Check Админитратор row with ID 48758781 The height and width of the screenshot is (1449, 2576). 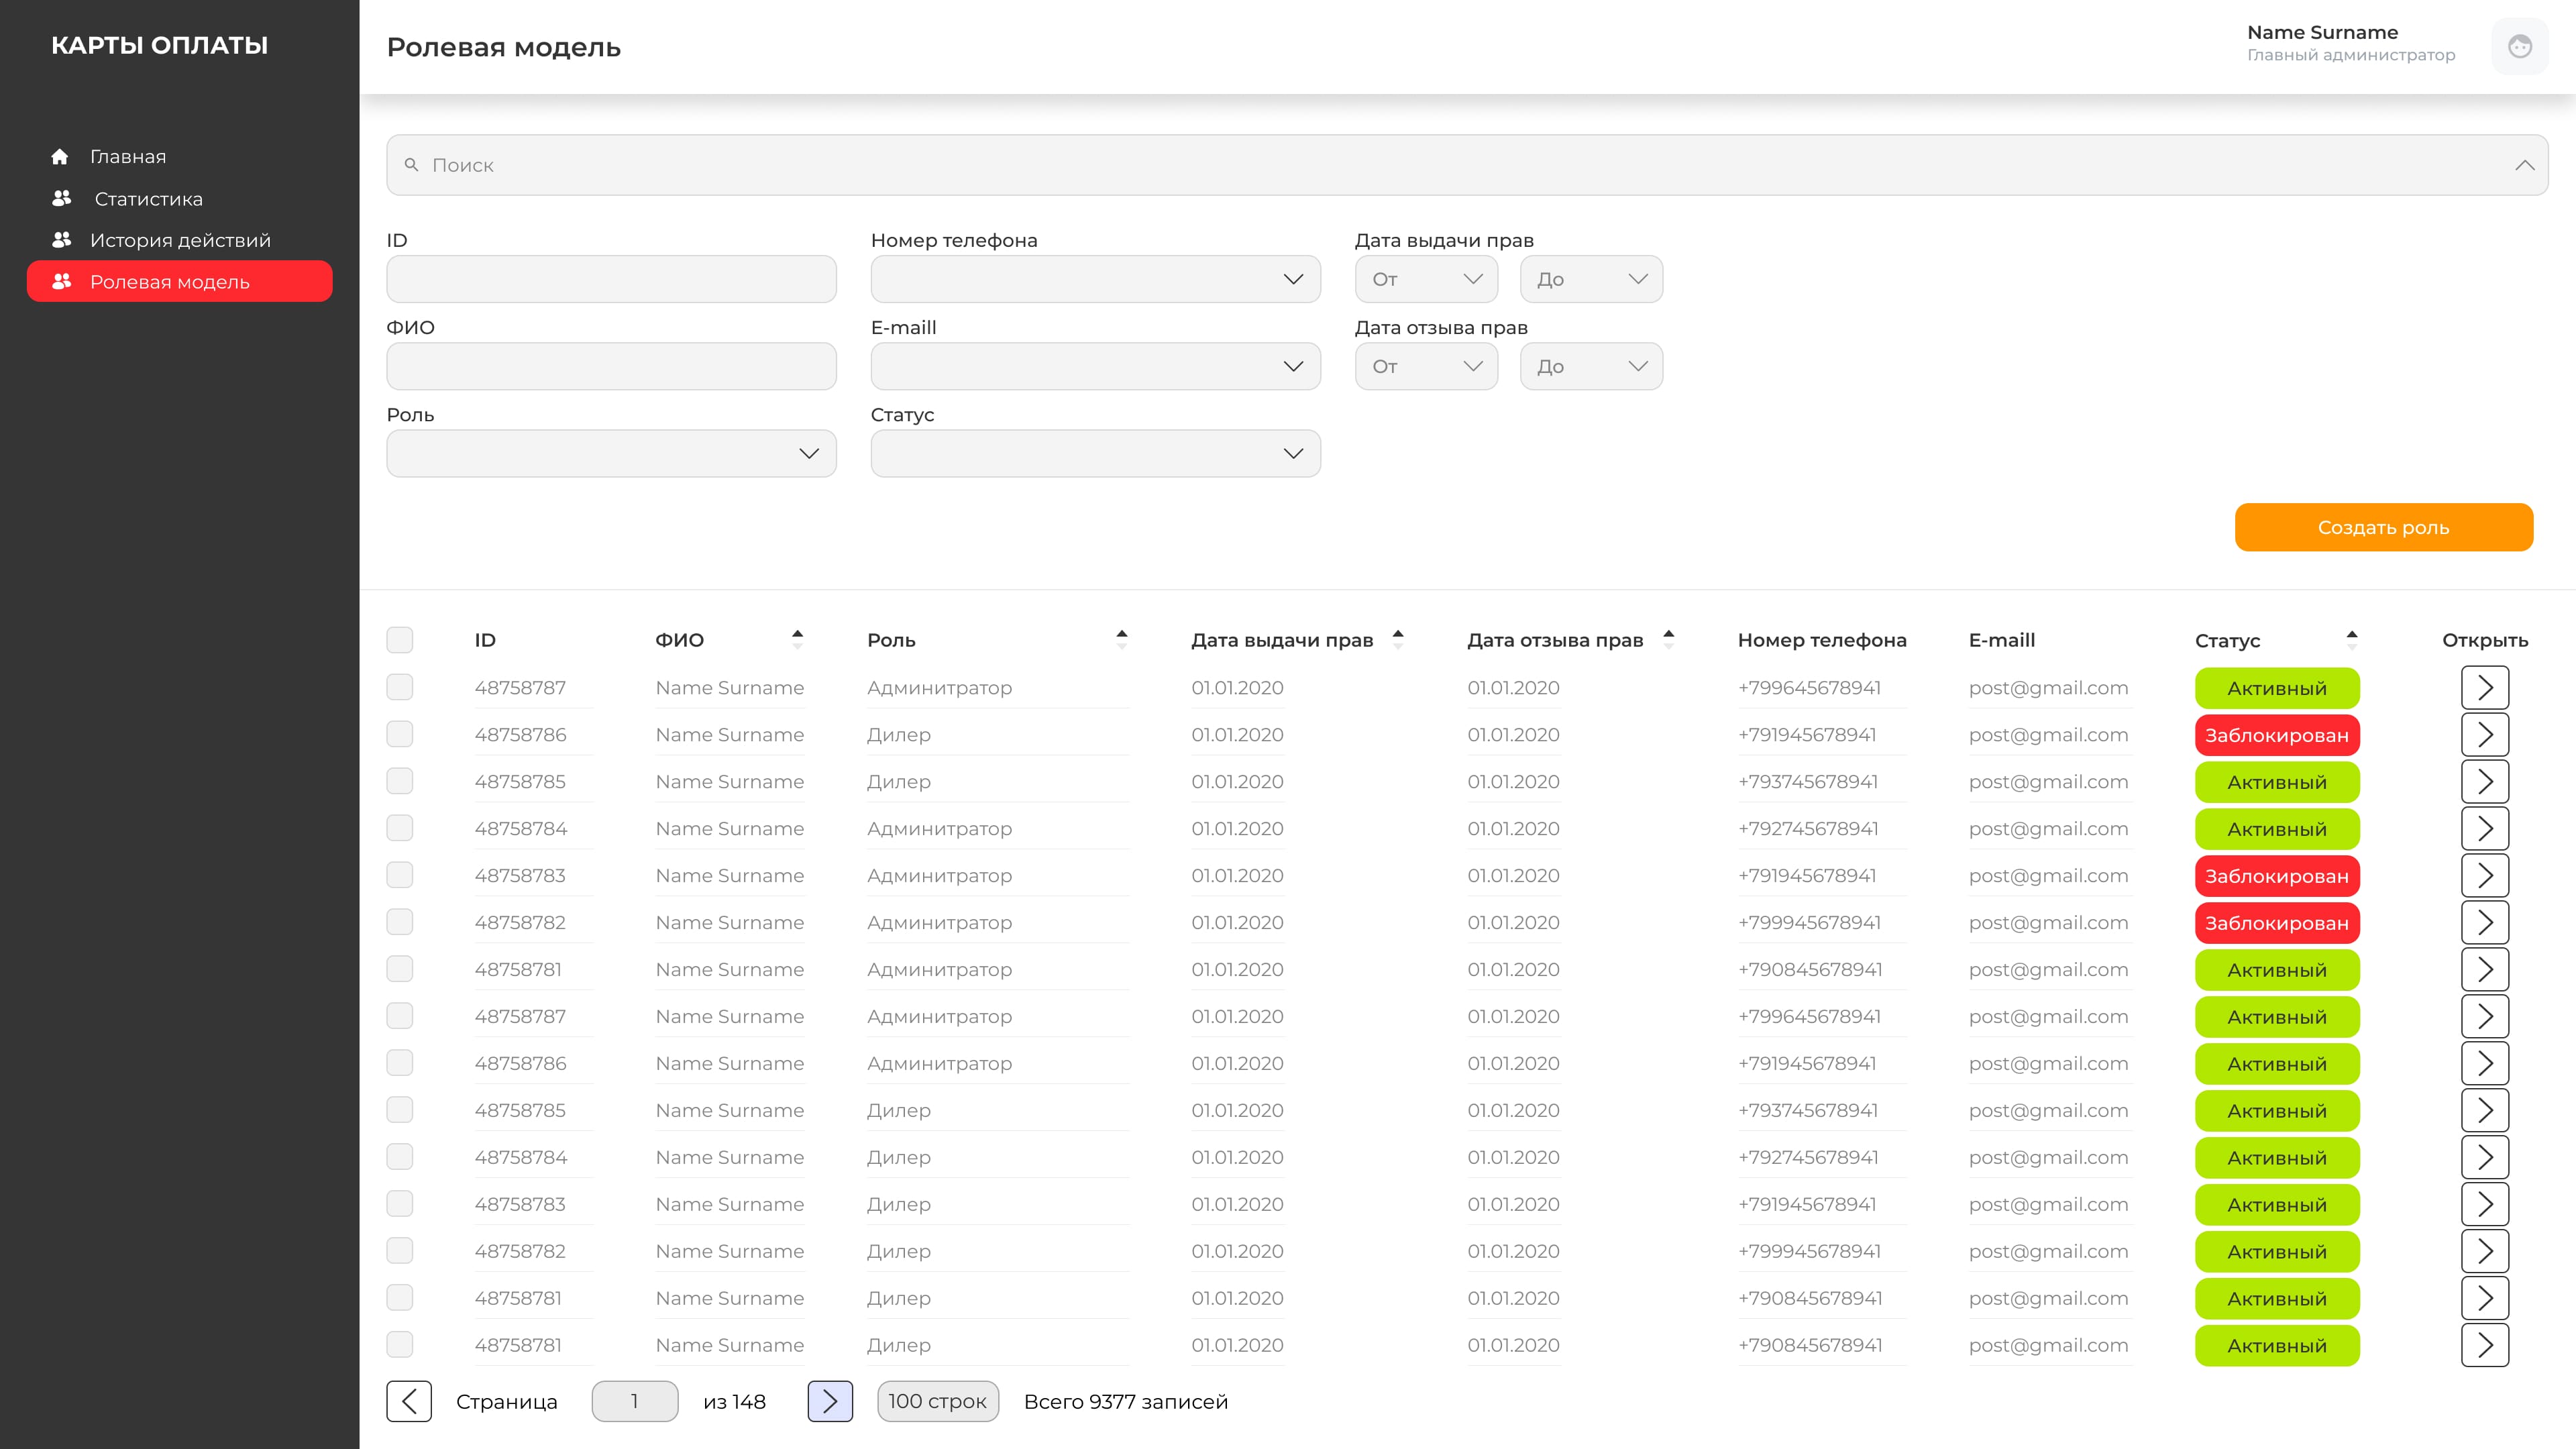(400, 969)
